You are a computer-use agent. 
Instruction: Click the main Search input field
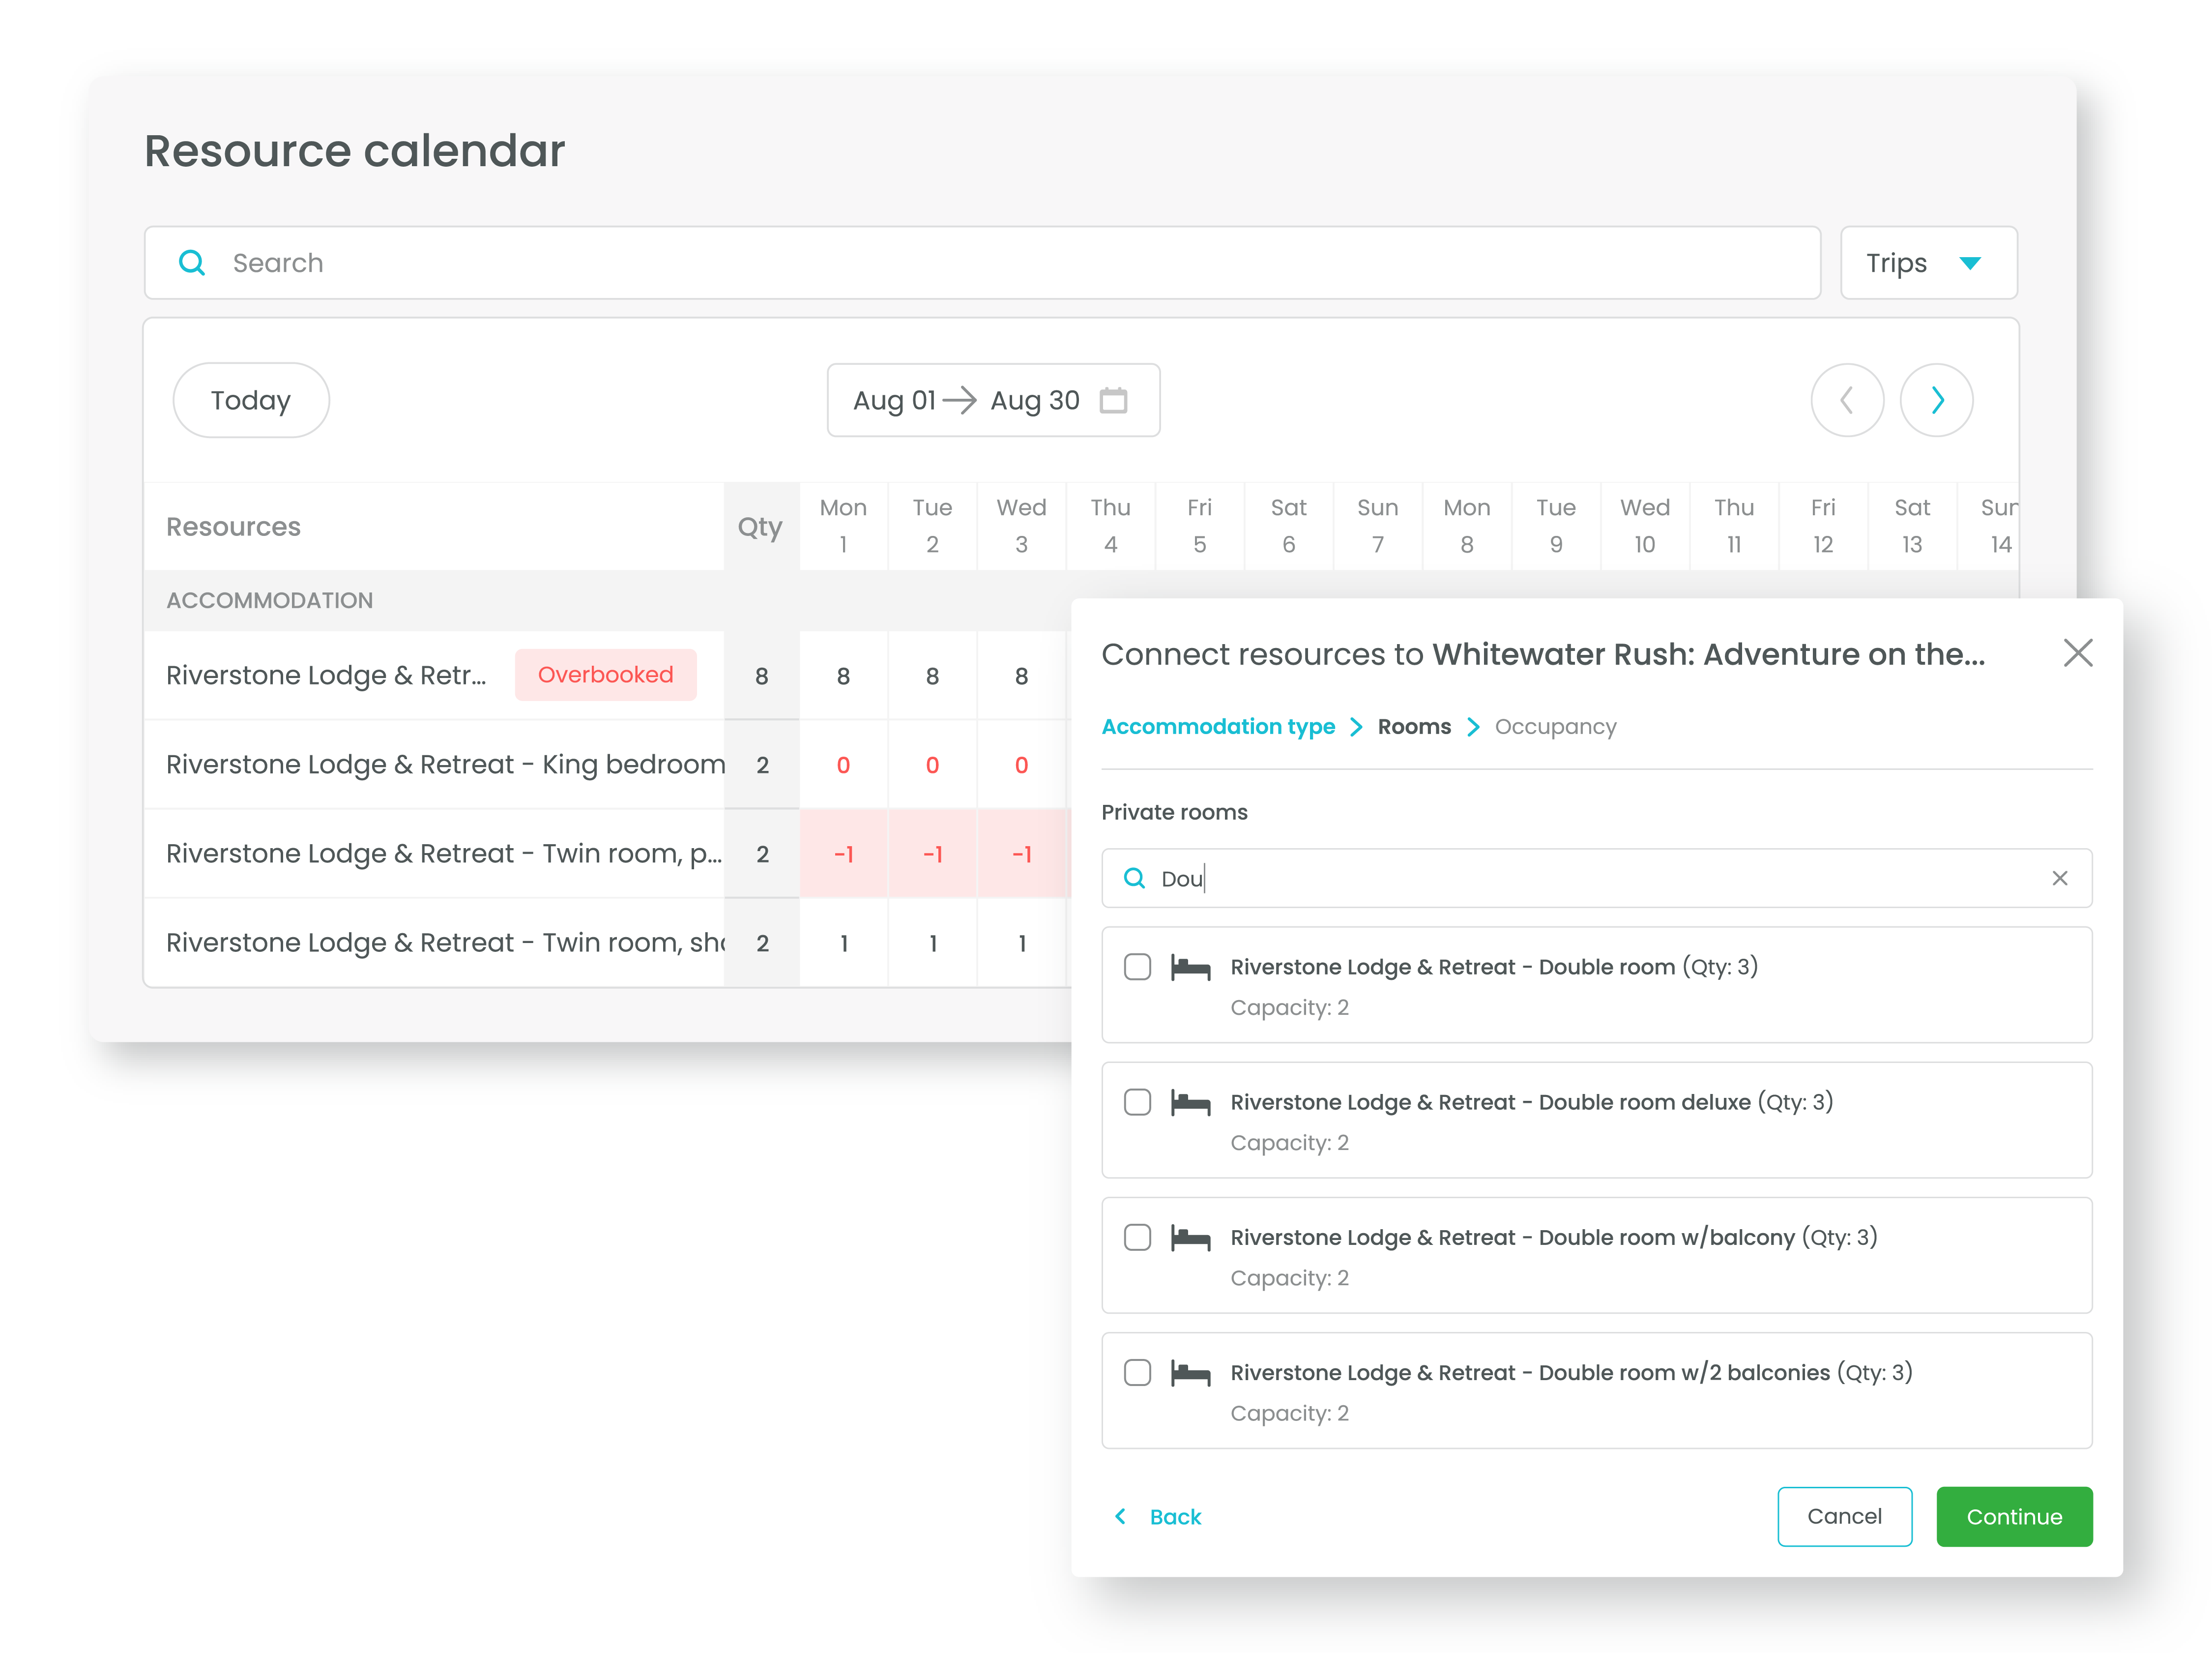click(x=982, y=263)
